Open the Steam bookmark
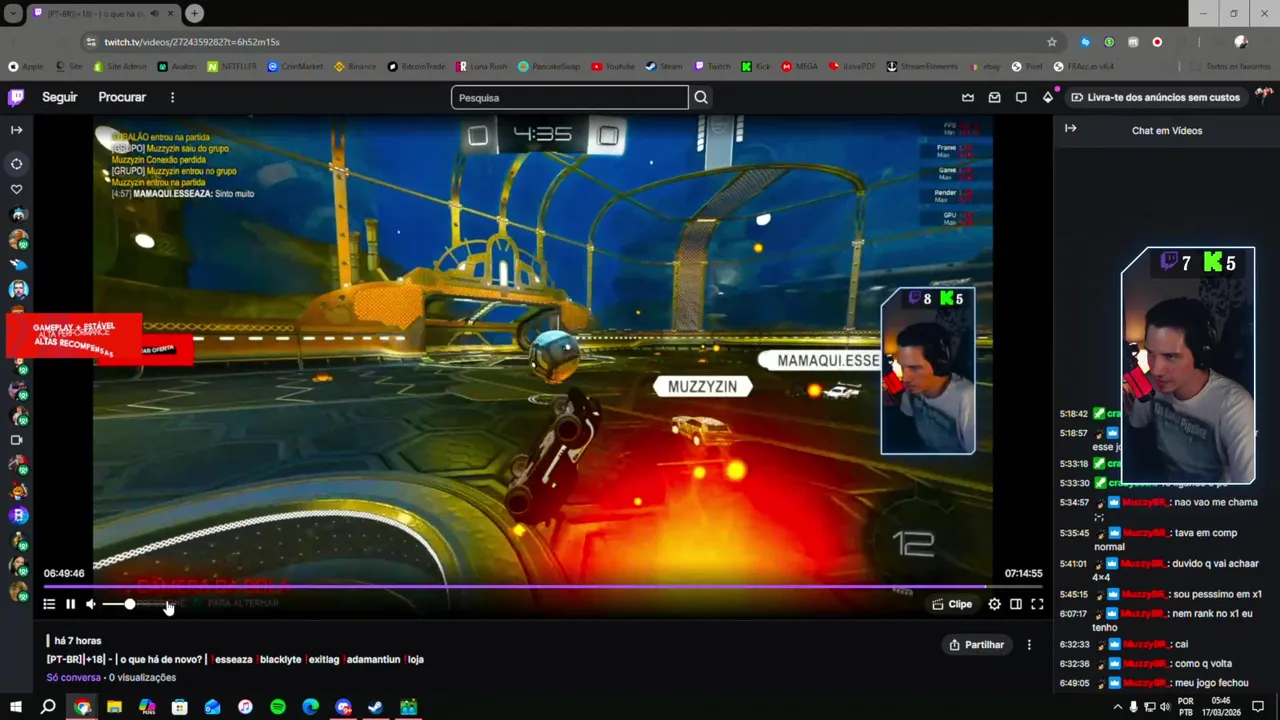This screenshot has width=1280, height=720. point(664,67)
